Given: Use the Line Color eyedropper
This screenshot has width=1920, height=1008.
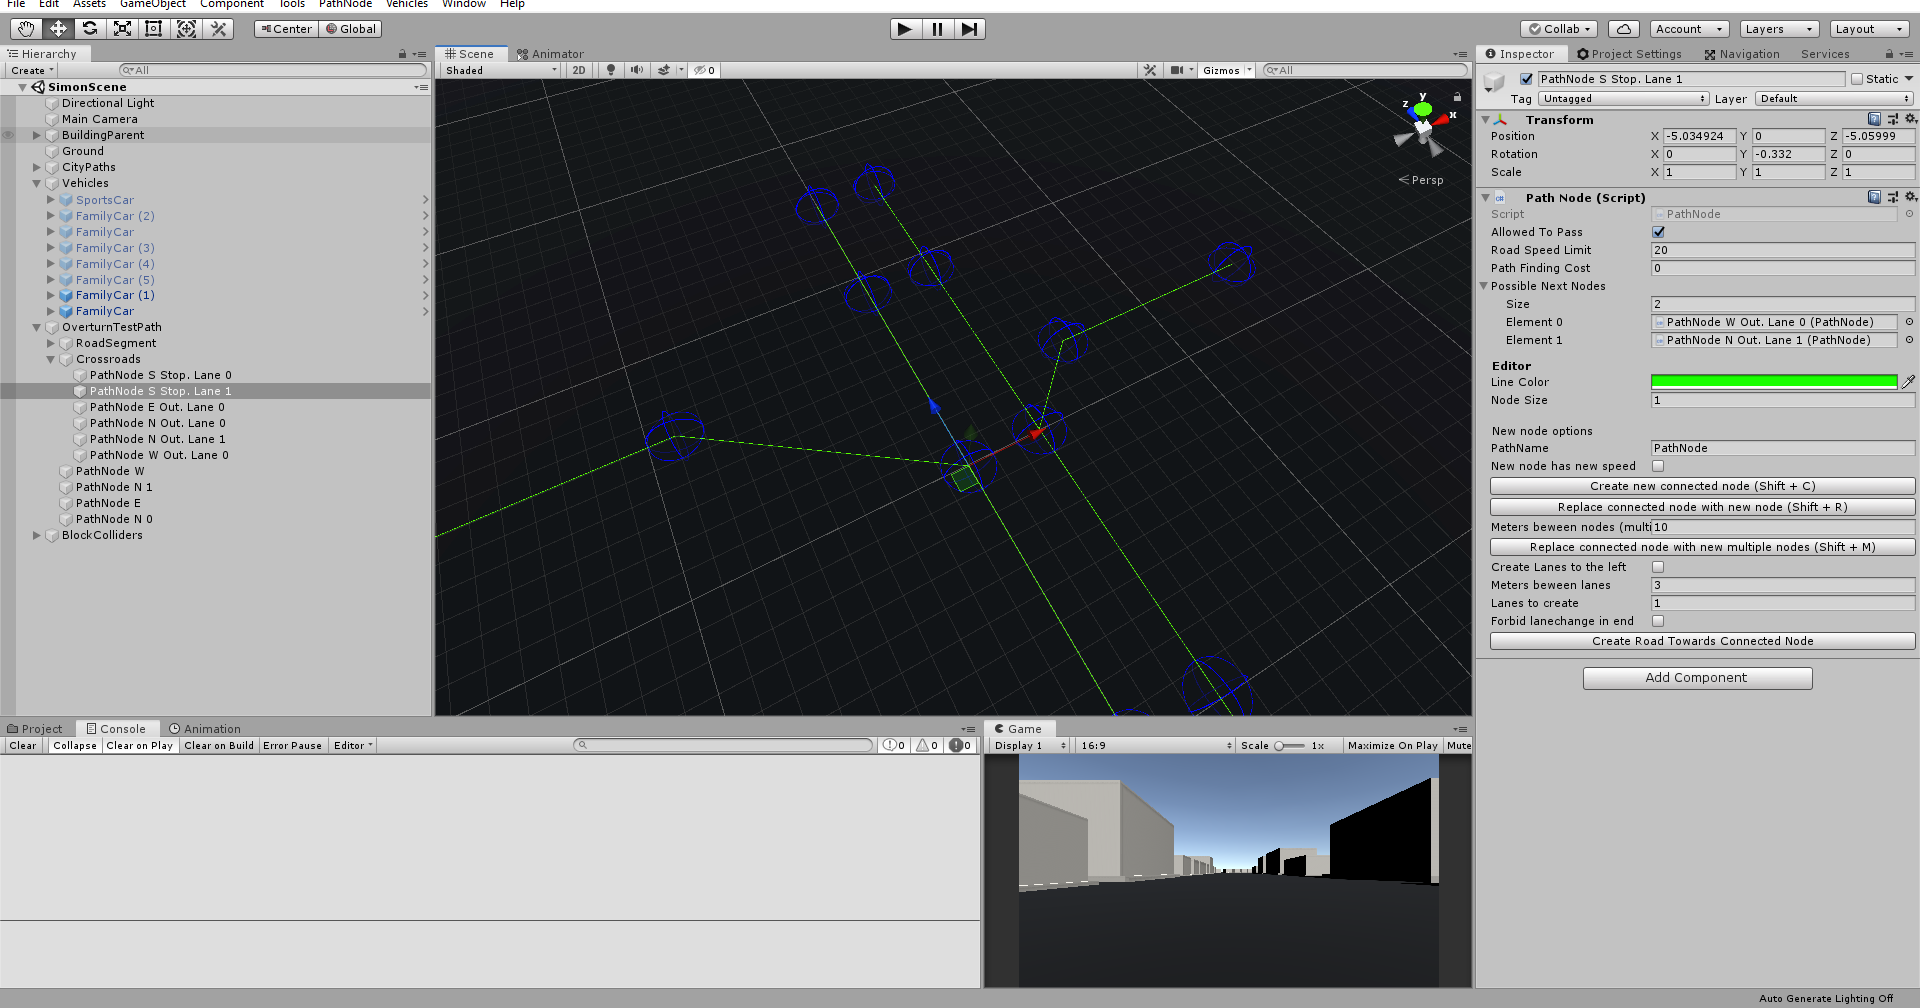Looking at the screenshot, I should click(x=1908, y=382).
